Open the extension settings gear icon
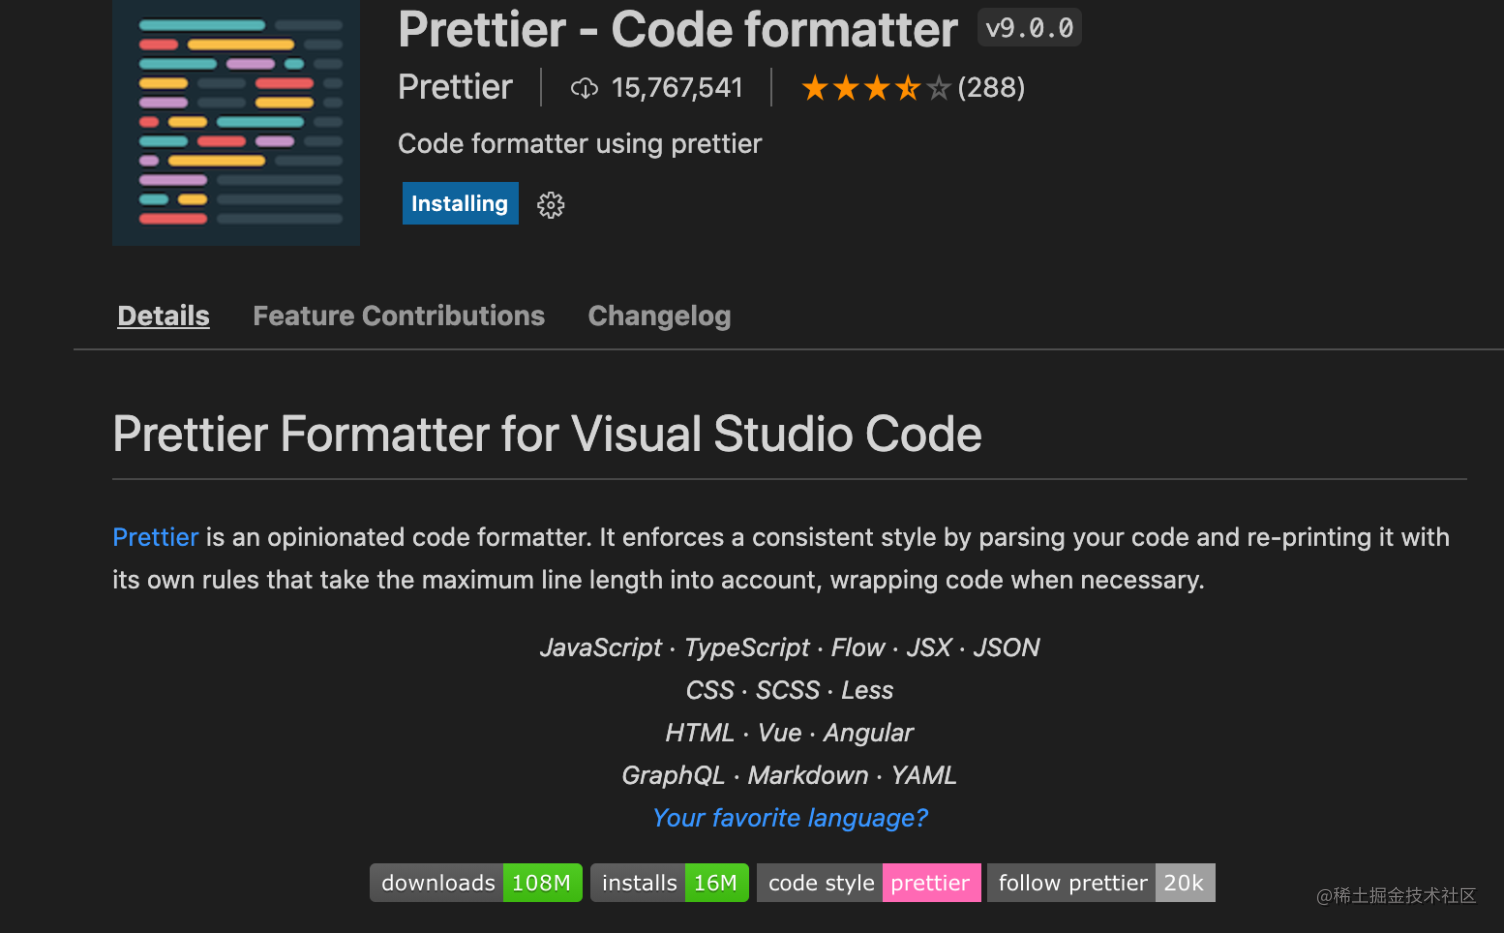1504x933 pixels. [x=551, y=204]
